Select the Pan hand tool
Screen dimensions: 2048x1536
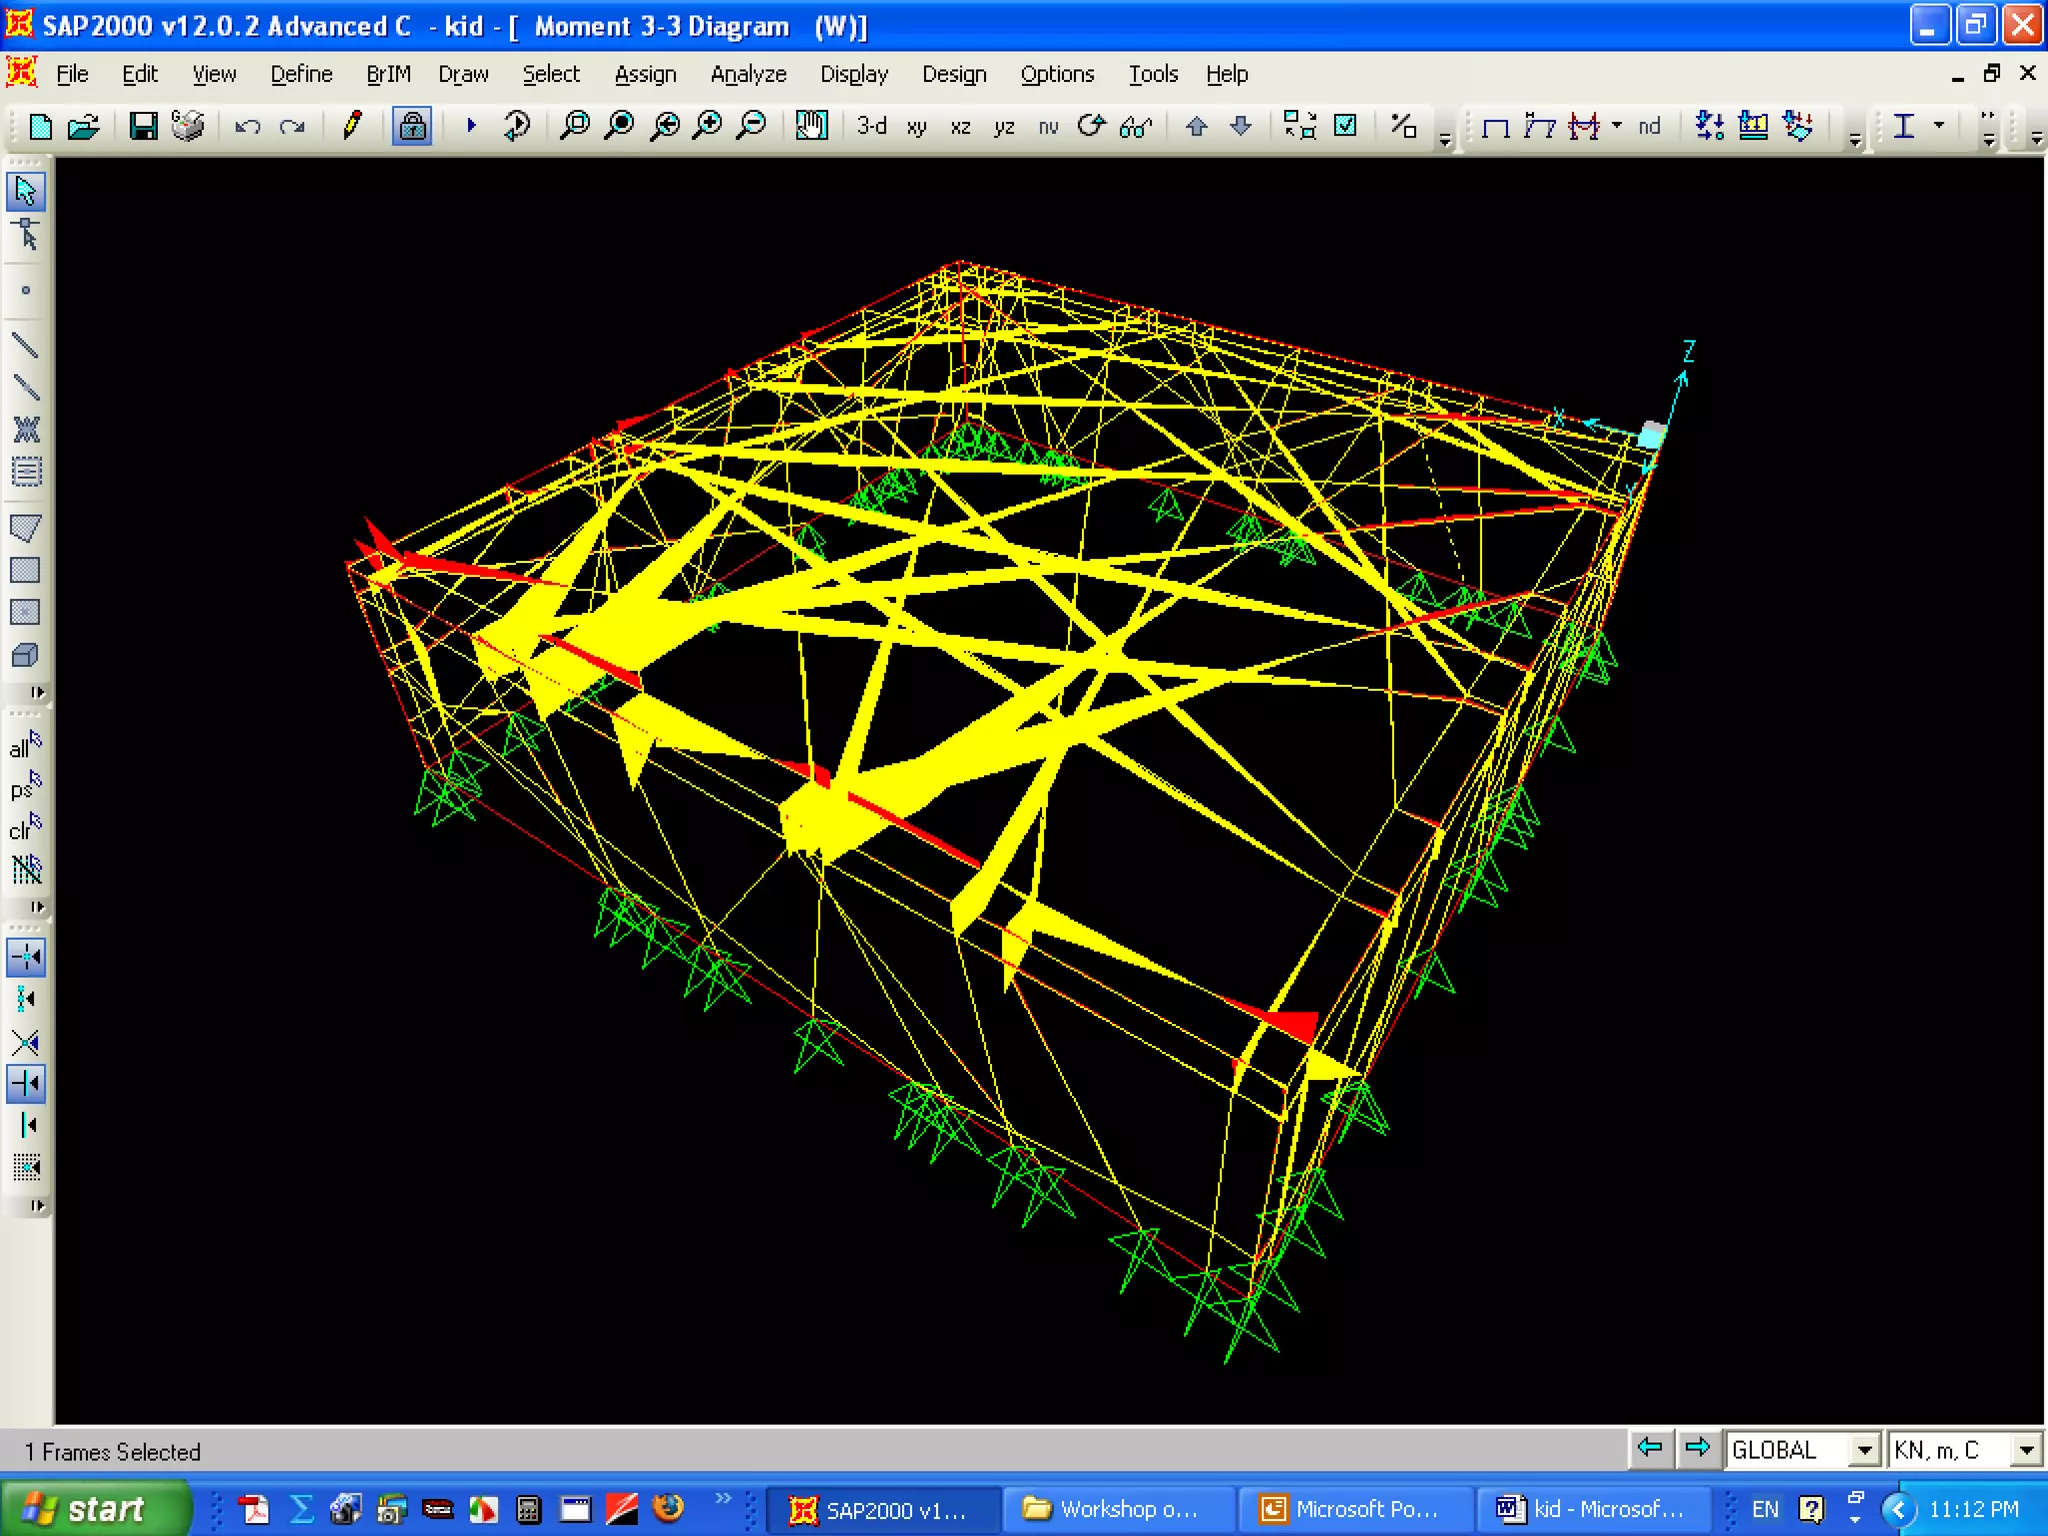[811, 126]
